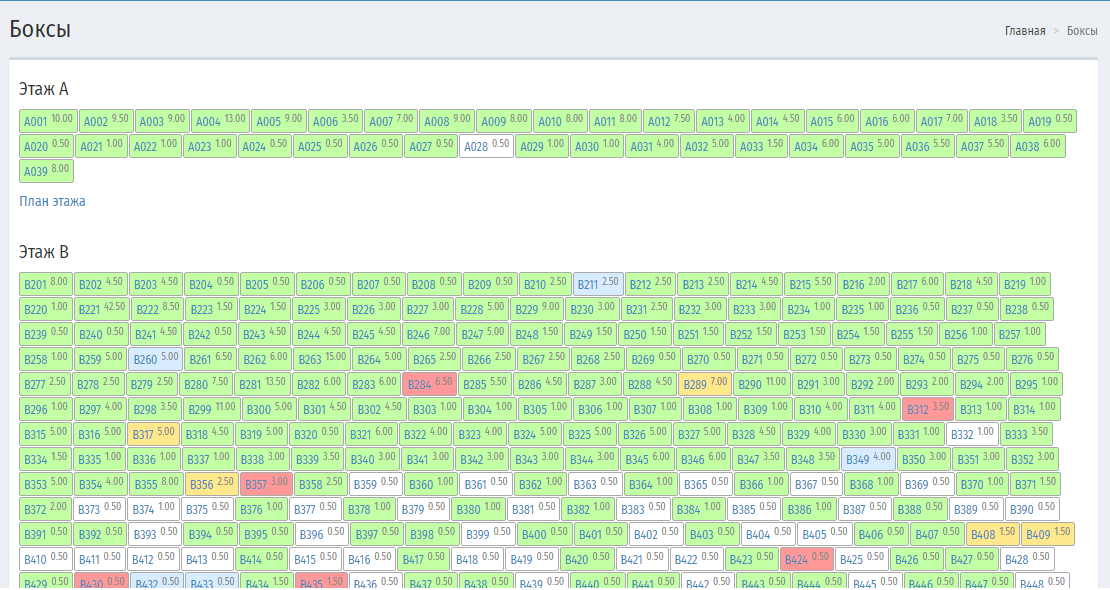Open the red box B312
This screenshot has width=1110, height=590.
927,409
